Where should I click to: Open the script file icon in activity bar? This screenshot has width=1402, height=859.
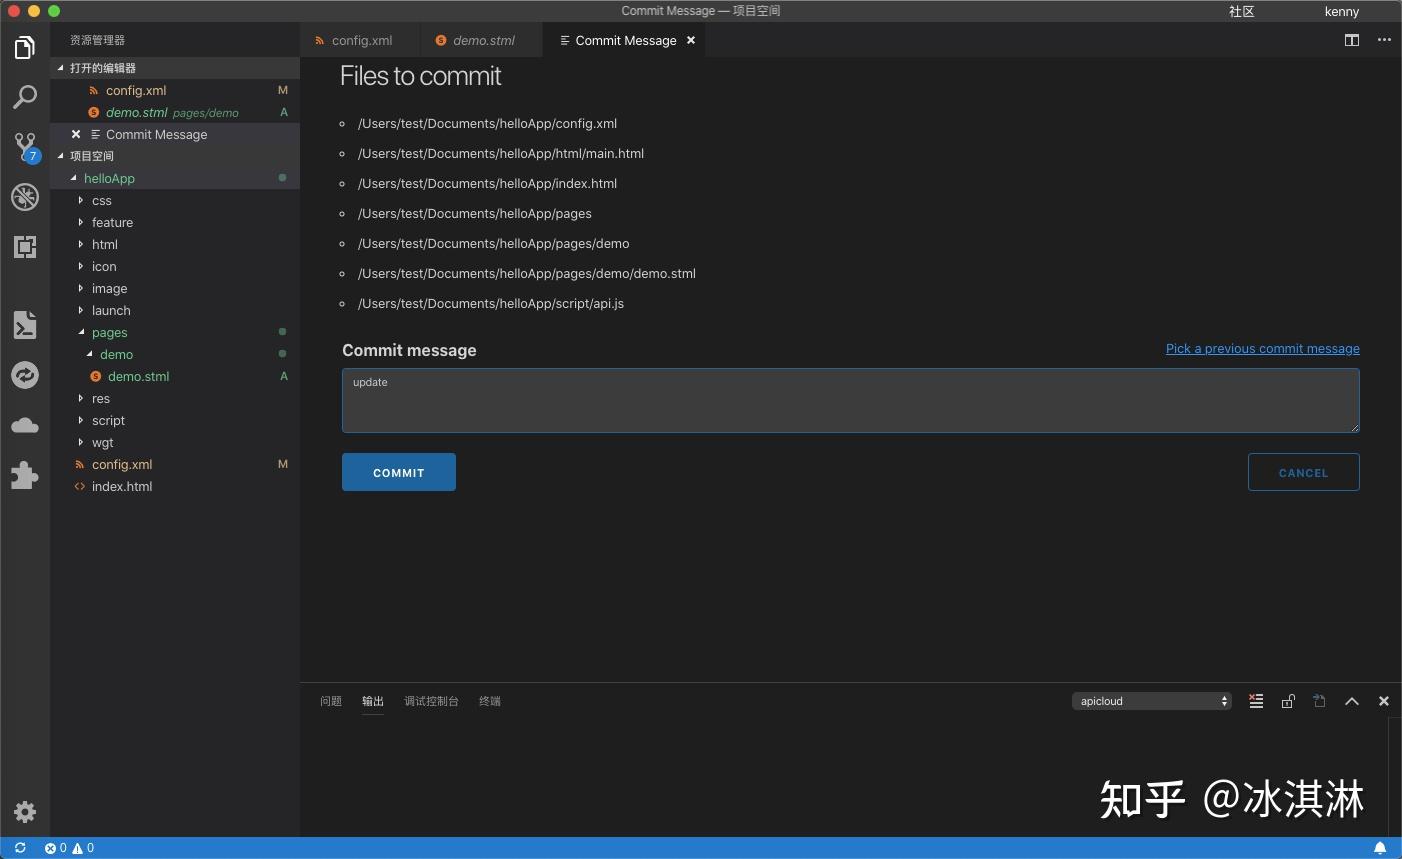click(x=25, y=325)
